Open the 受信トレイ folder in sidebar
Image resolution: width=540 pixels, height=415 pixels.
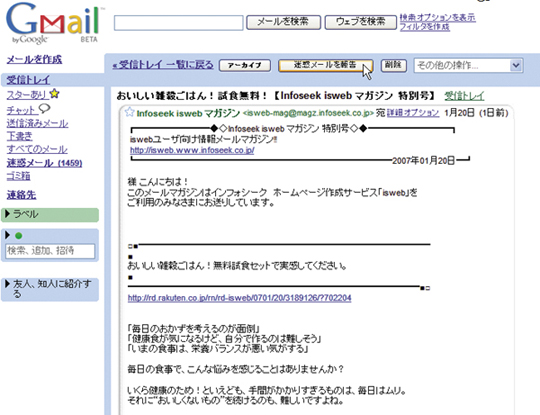(28, 80)
